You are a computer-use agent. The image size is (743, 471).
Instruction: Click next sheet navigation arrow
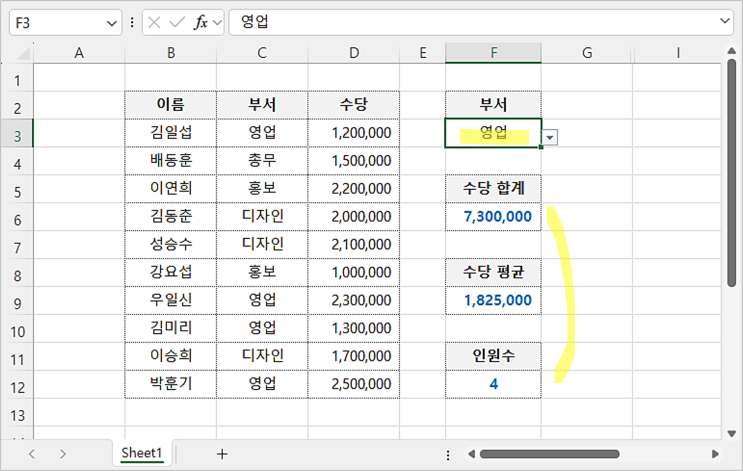(63, 454)
